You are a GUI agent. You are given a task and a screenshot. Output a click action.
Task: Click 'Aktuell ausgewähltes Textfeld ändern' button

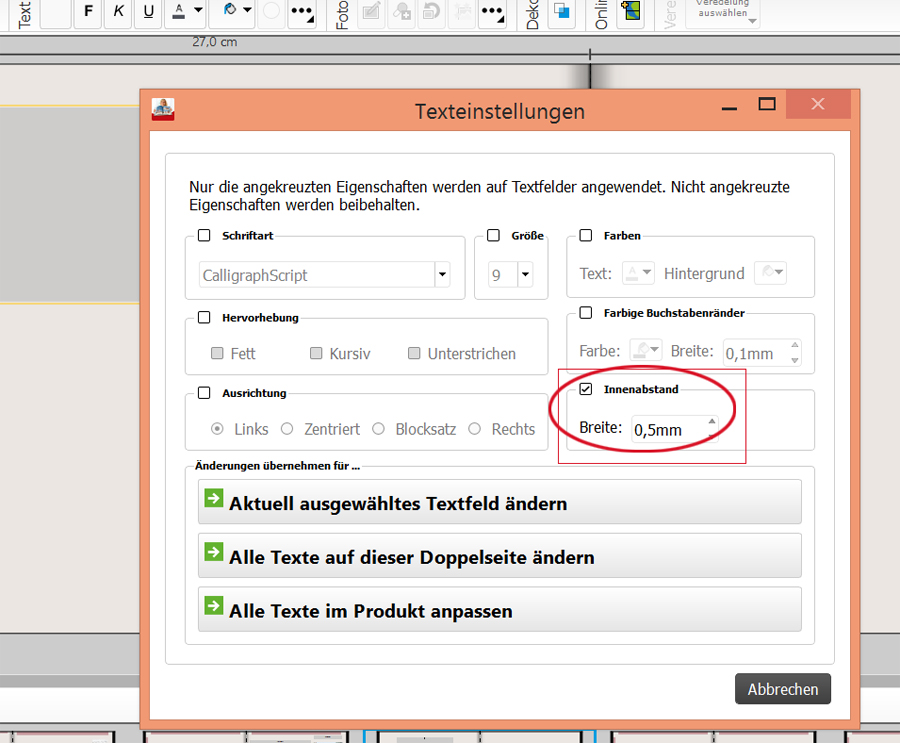tap(500, 502)
